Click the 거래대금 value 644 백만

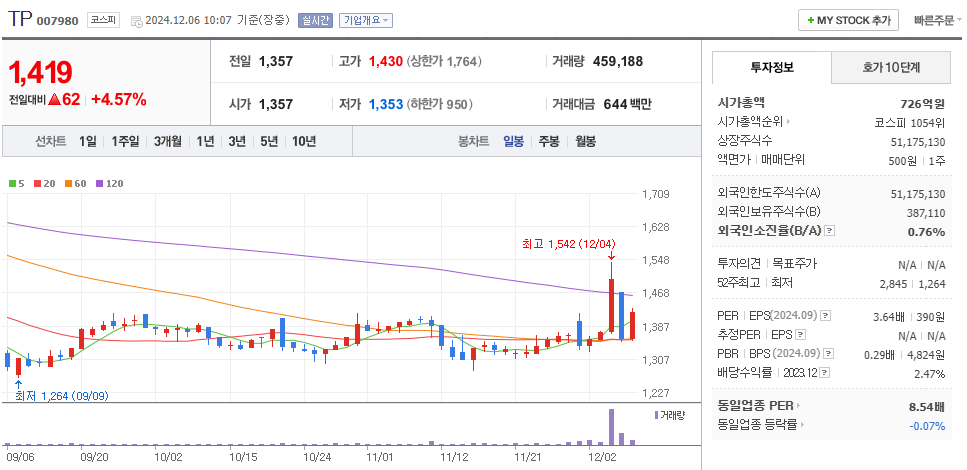click(627, 104)
